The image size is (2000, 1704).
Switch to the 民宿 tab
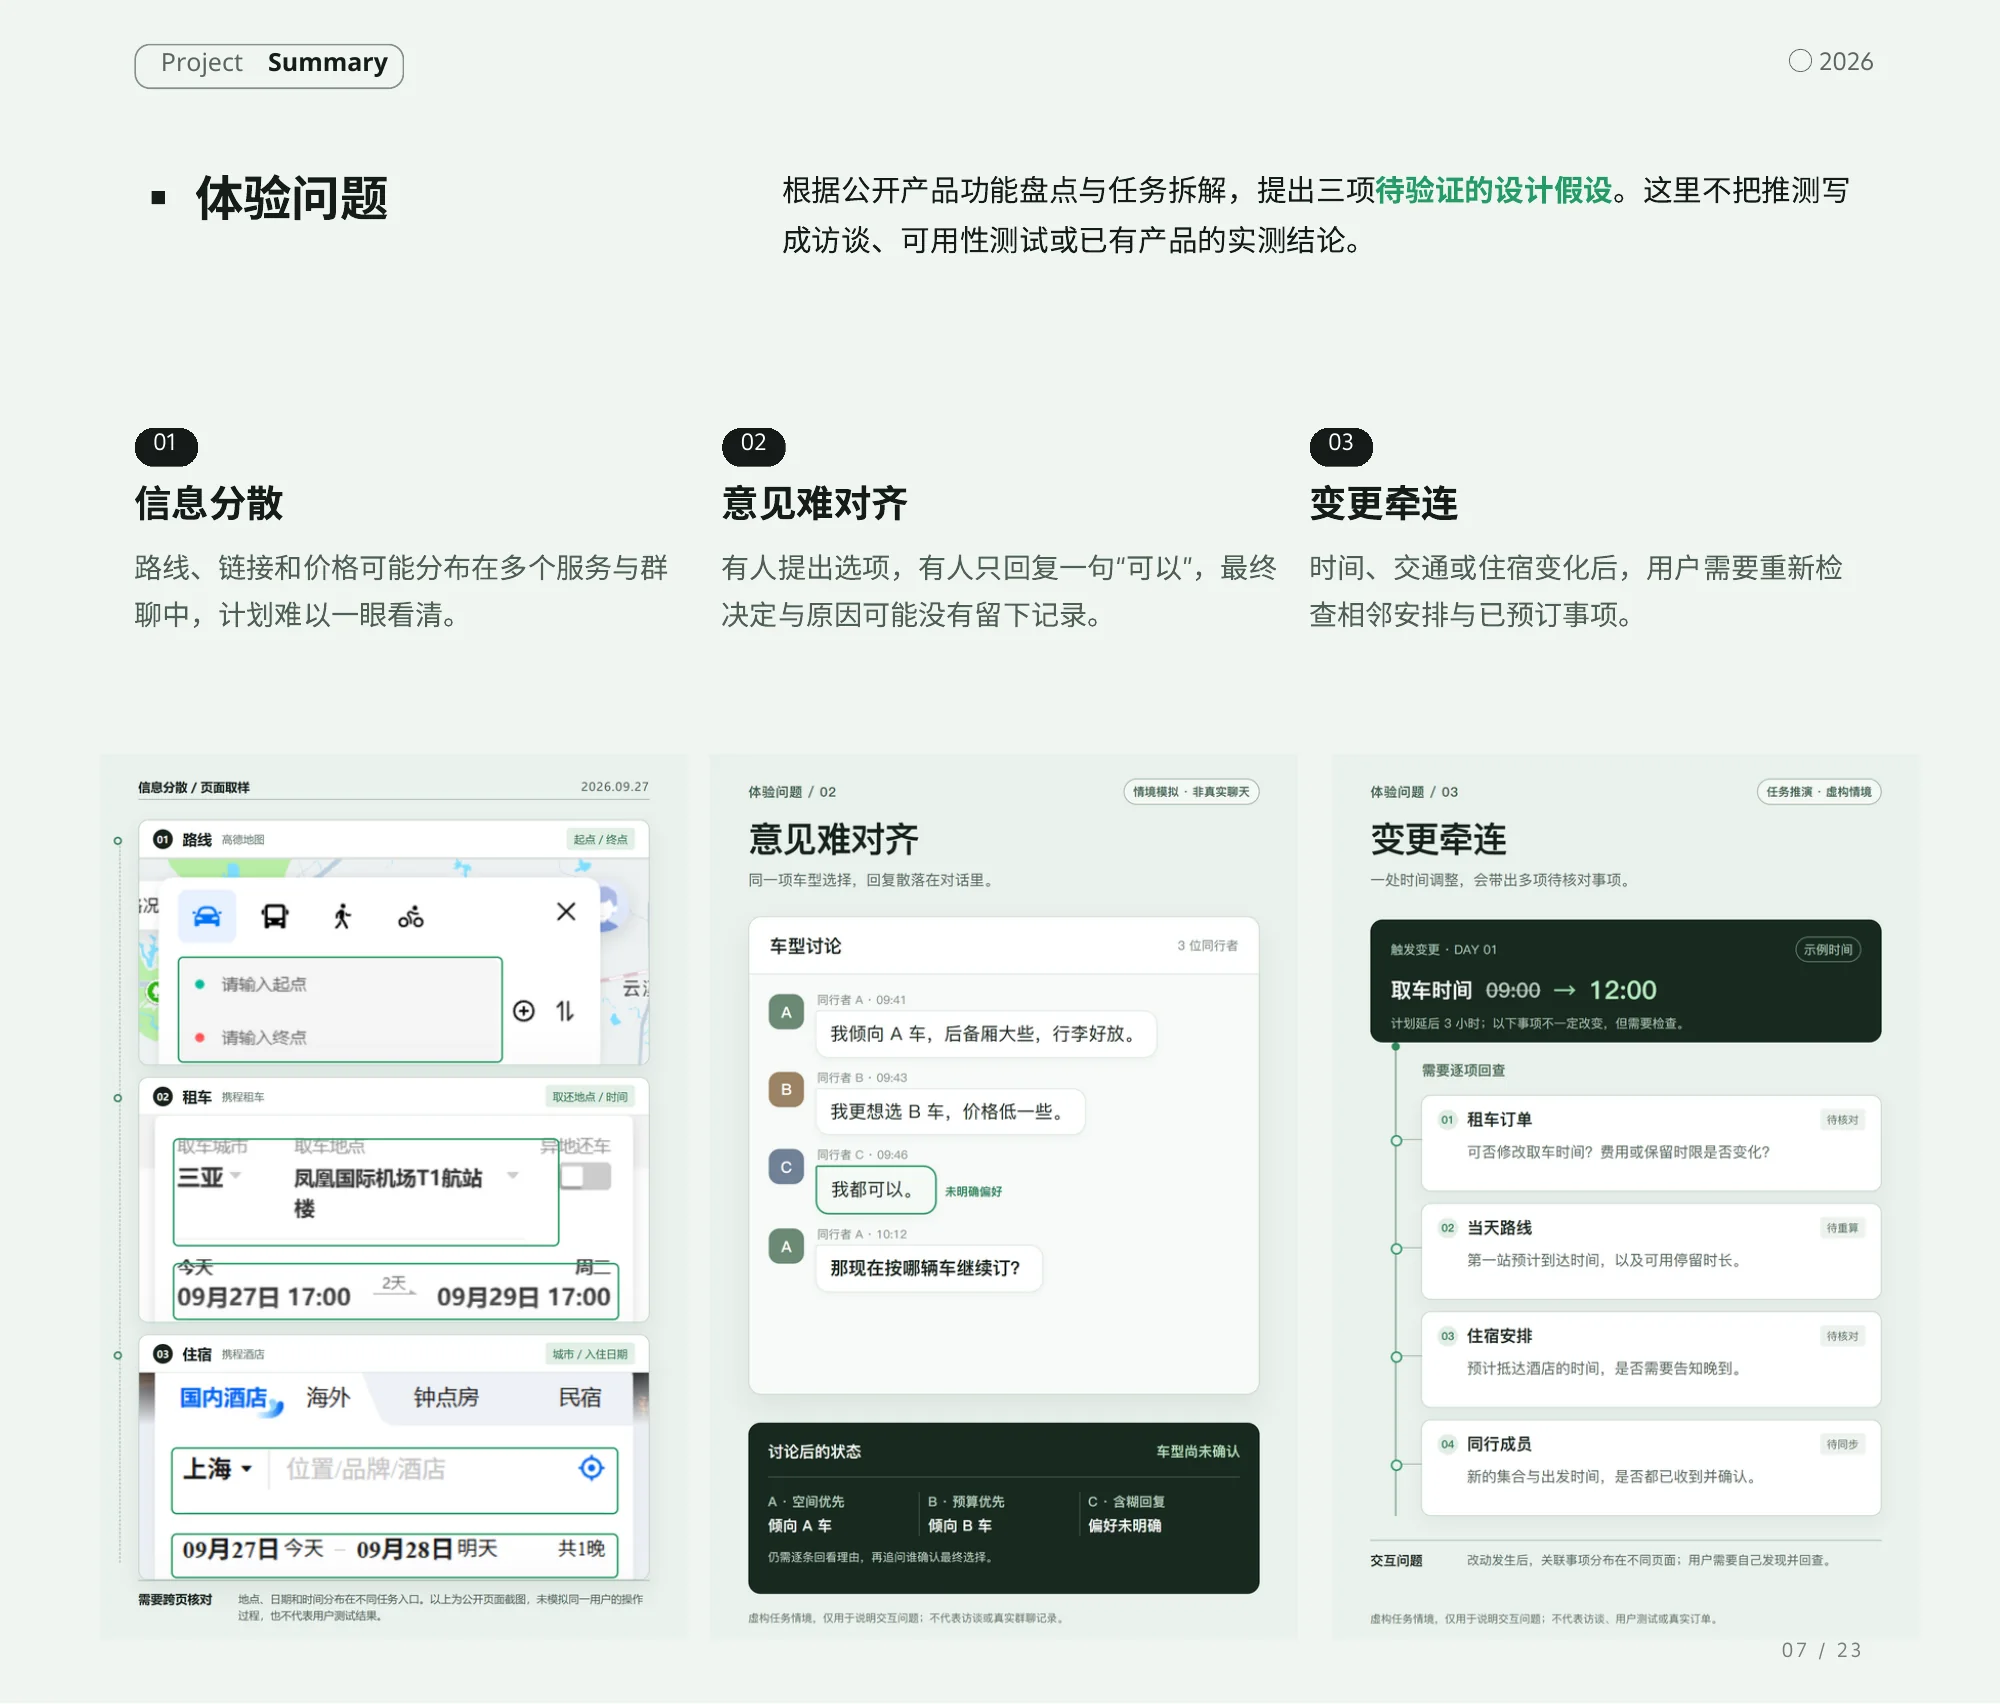580,1397
